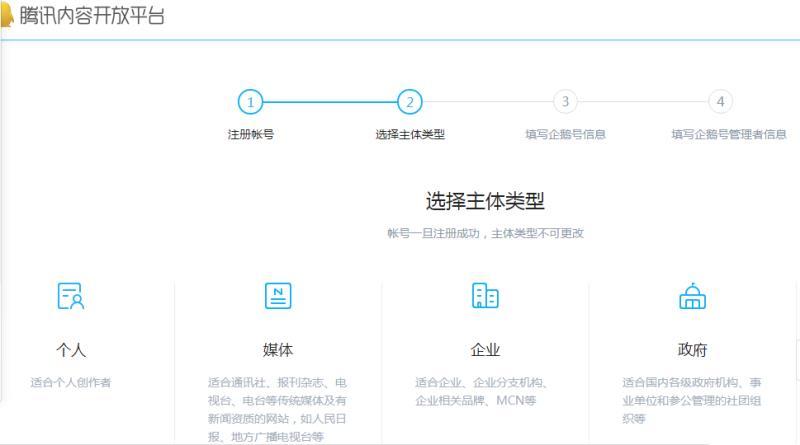Click the 个人 account type icon
The image size is (800, 445).
click(71, 296)
